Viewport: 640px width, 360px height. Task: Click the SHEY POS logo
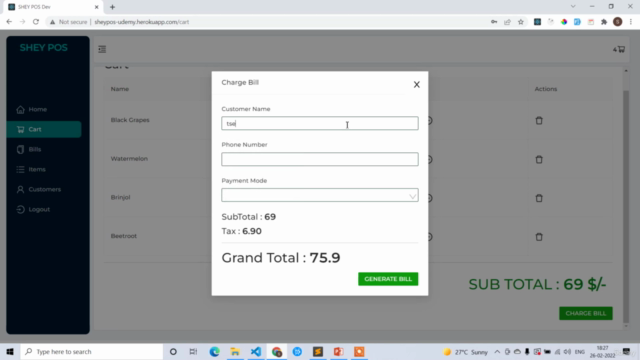coord(44,48)
